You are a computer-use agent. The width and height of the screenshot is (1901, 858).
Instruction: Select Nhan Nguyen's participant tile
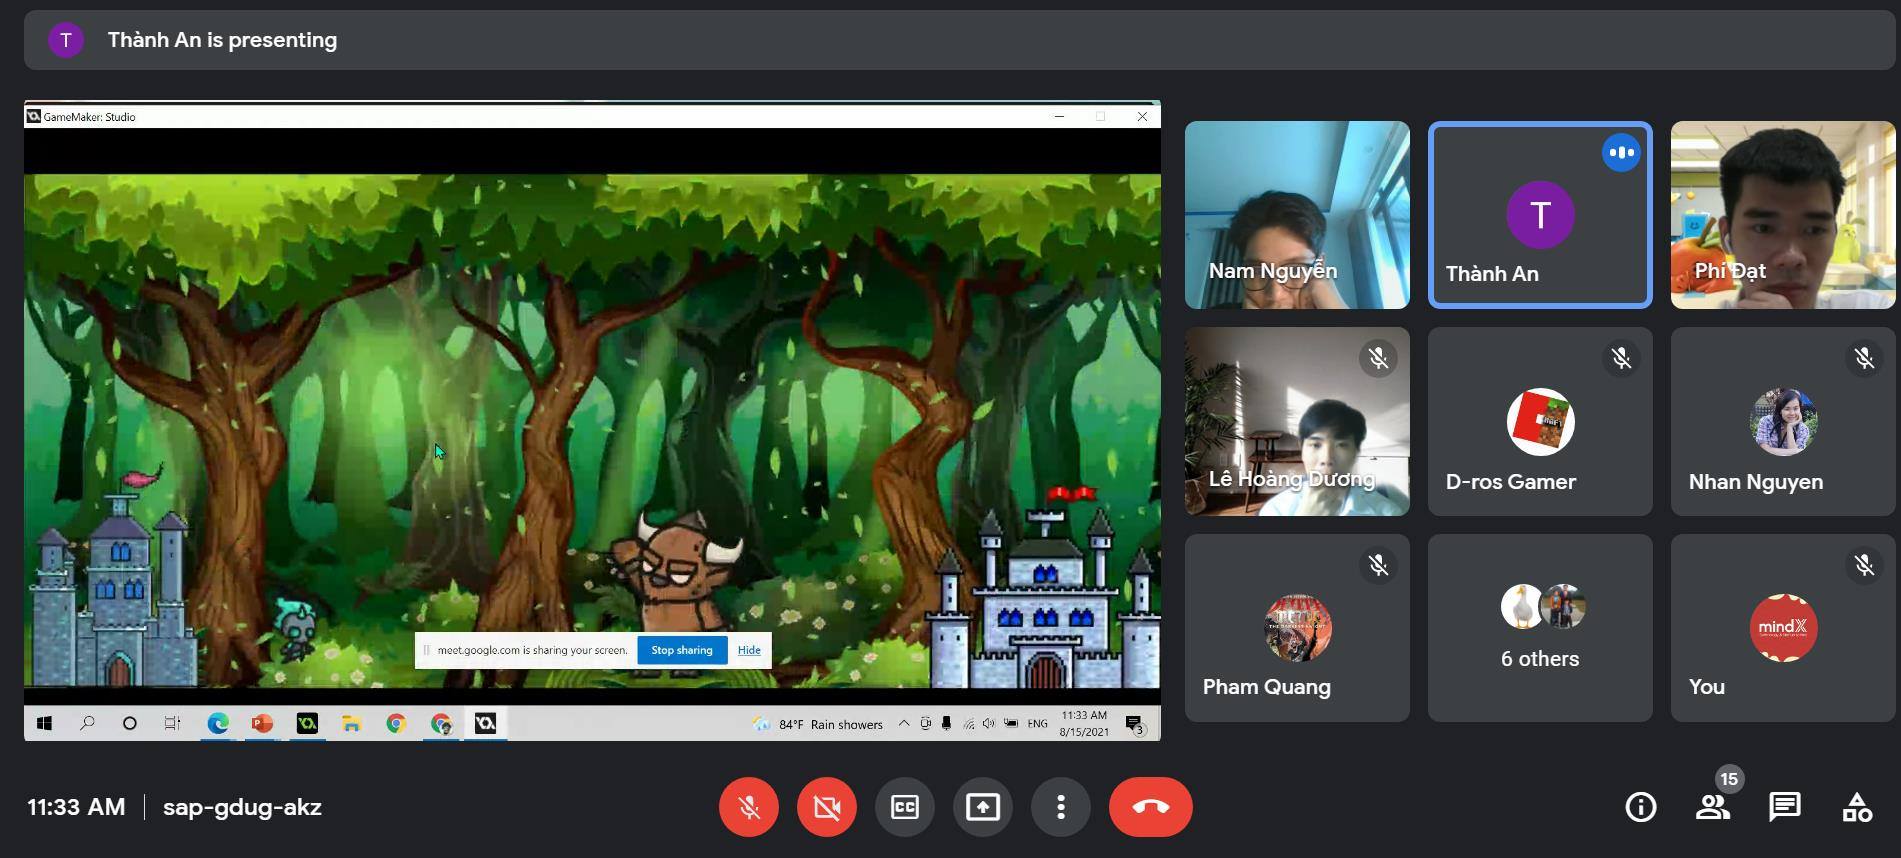[1783, 422]
